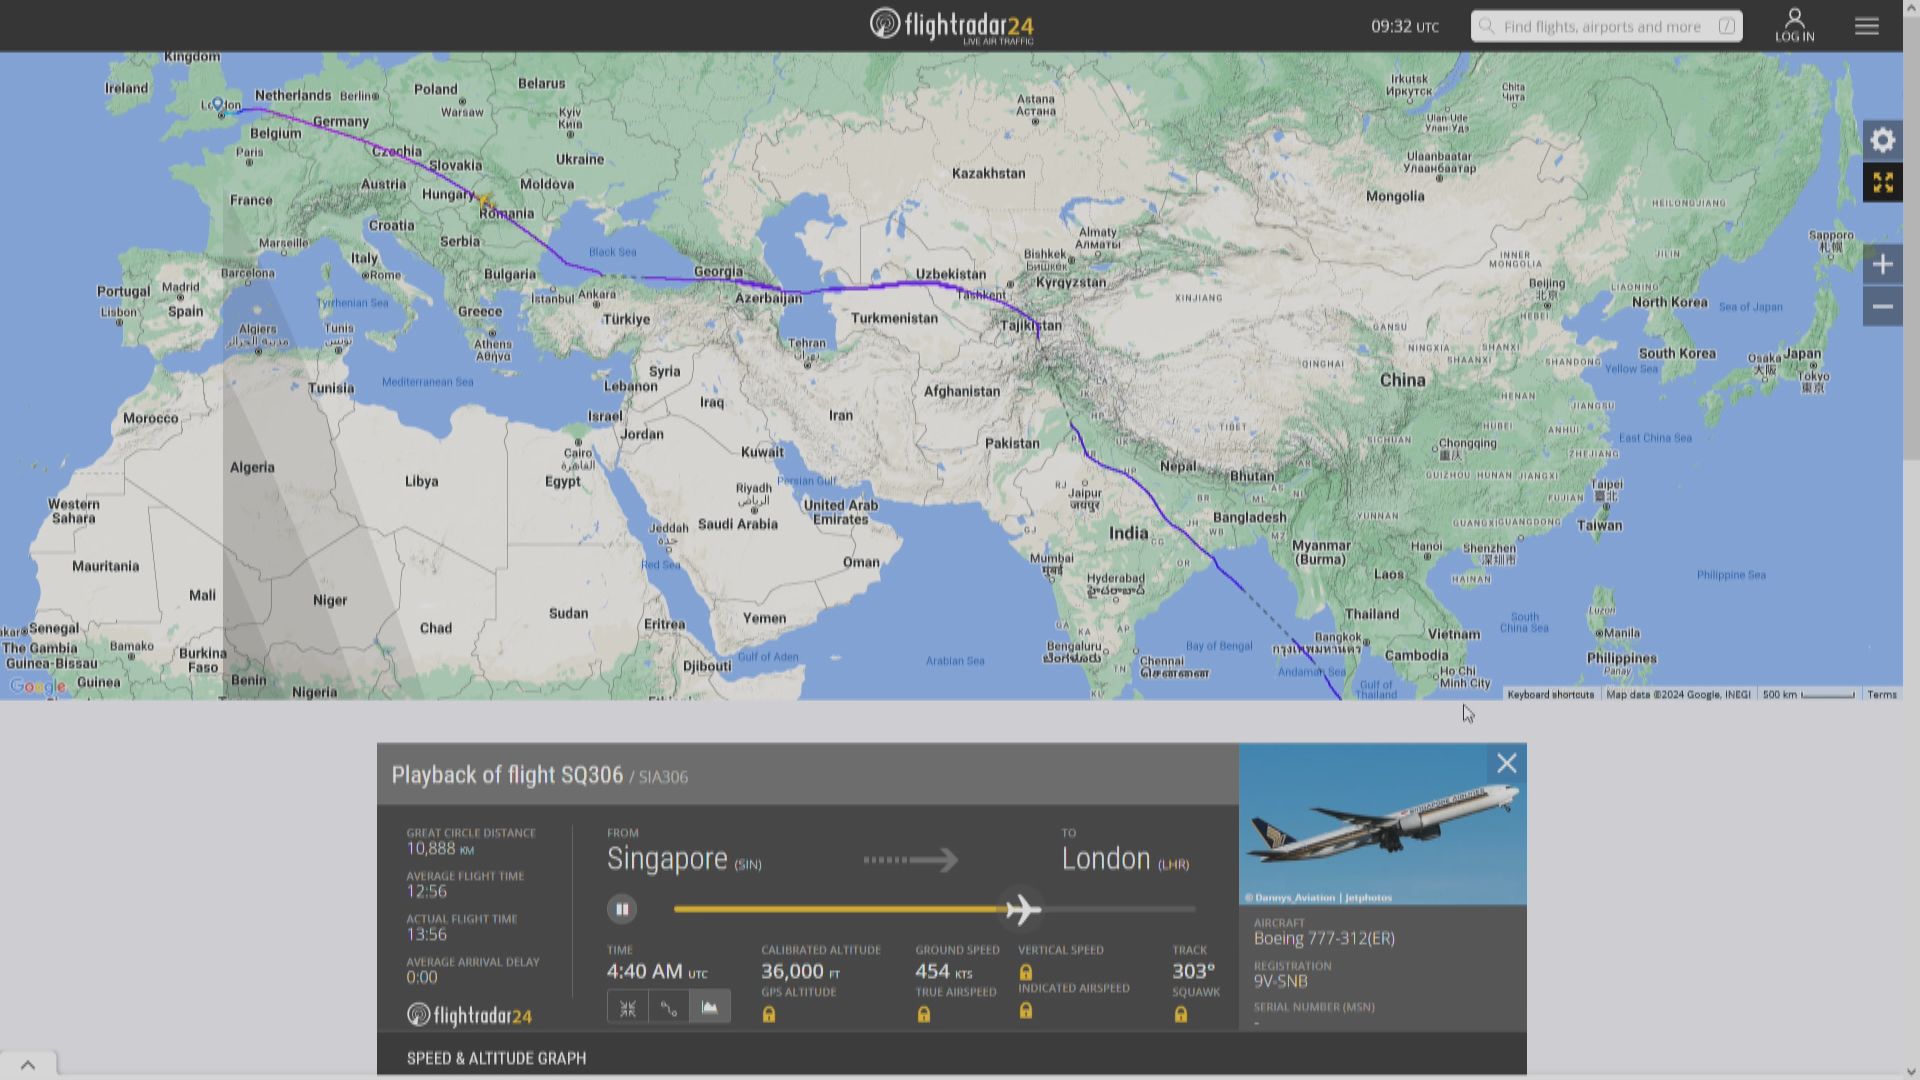Zoom in on the map
This screenshot has height=1080, width=1920.
pyautogui.click(x=1883, y=265)
